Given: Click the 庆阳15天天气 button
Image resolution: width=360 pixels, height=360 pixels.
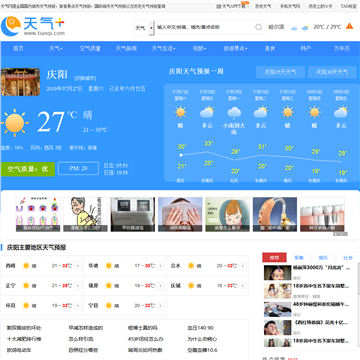Looking at the screenshot, I should pos(280,72).
